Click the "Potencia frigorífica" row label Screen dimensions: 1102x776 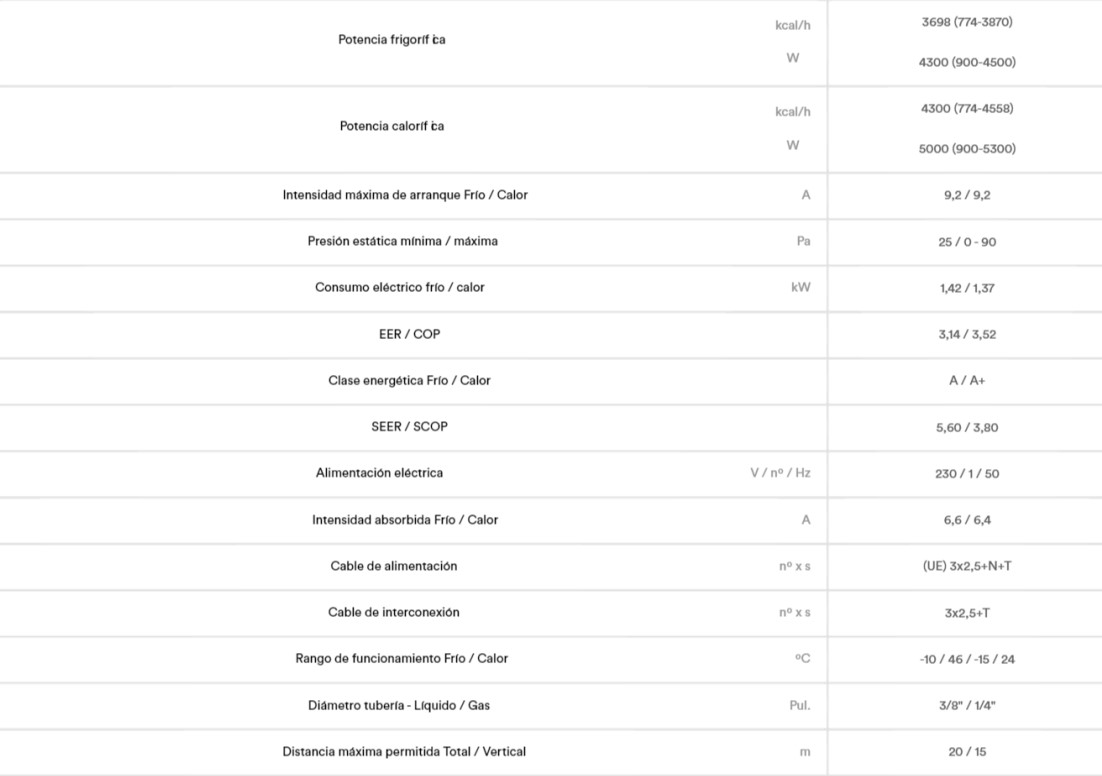pos(391,40)
